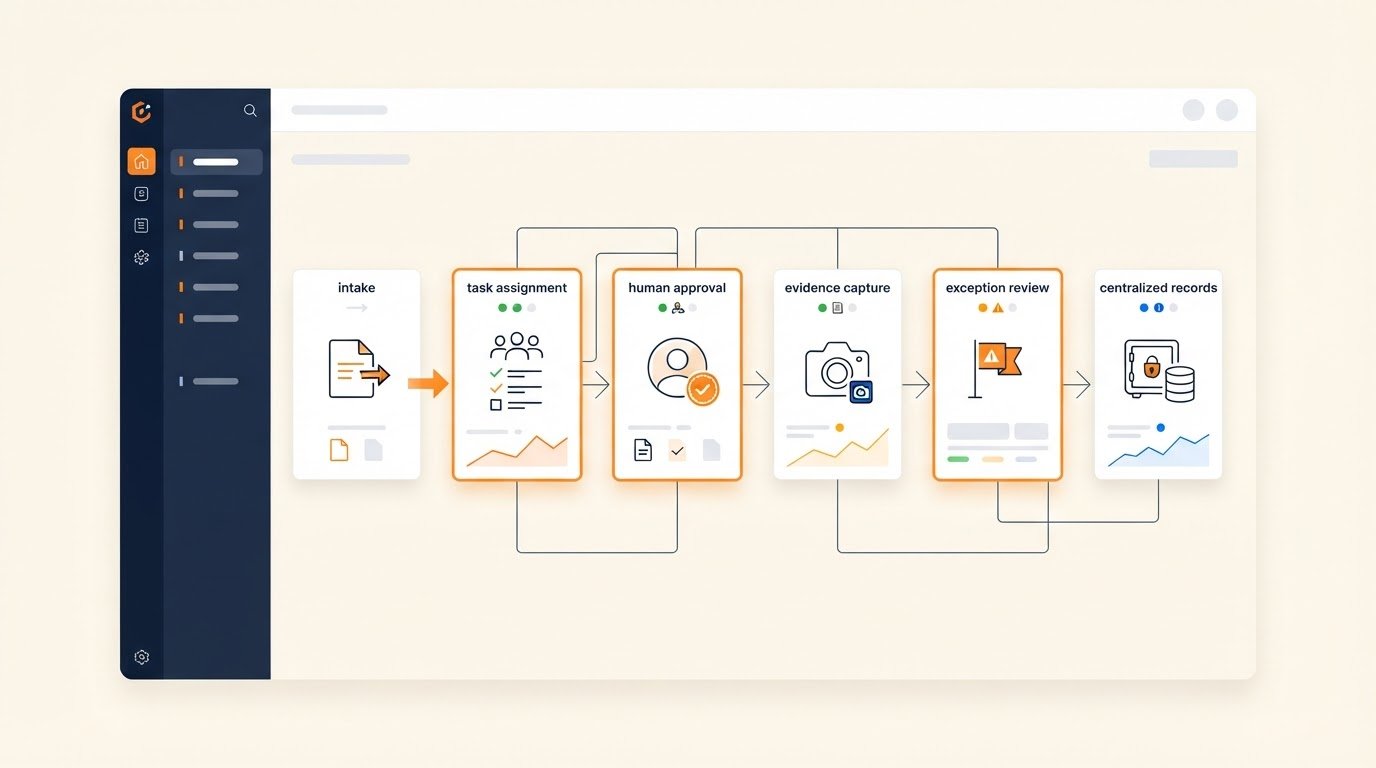Screen dimensions: 1376x768
Task: Click the task assignment trend chart
Action: click(517, 451)
